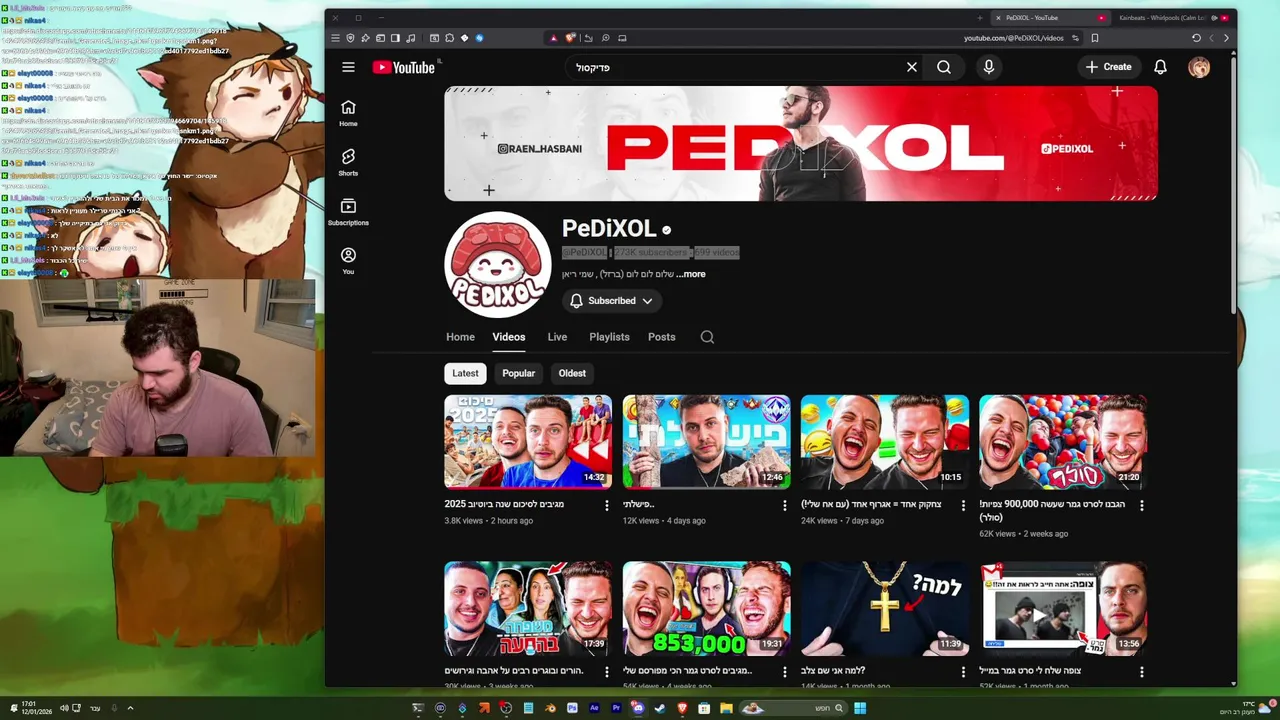This screenshot has height=720, width=1280.
Task: Submit search with the magnifier icon
Action: click(944, 67)
